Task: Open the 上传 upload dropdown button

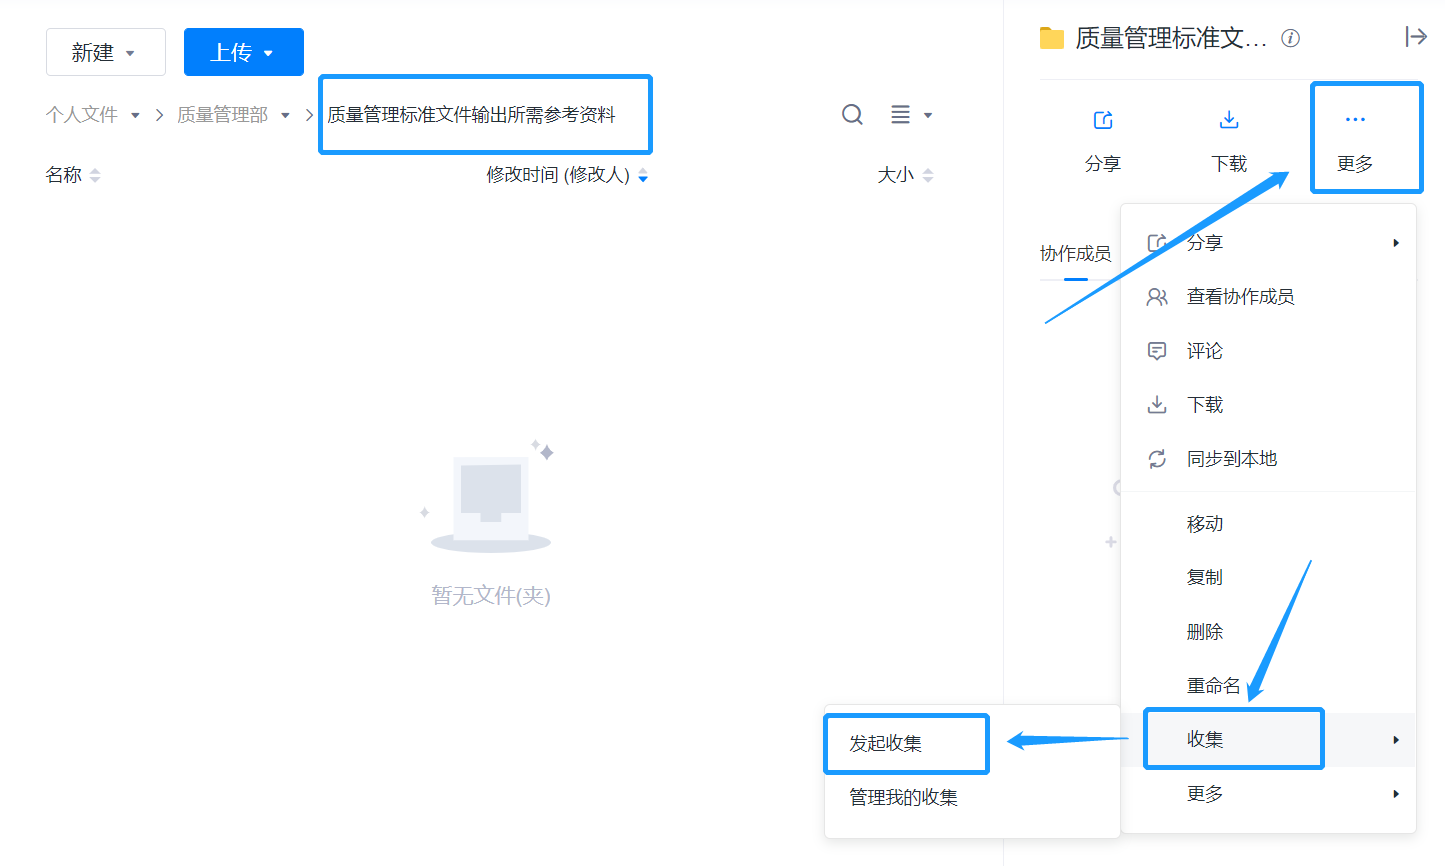Action: 244,52
